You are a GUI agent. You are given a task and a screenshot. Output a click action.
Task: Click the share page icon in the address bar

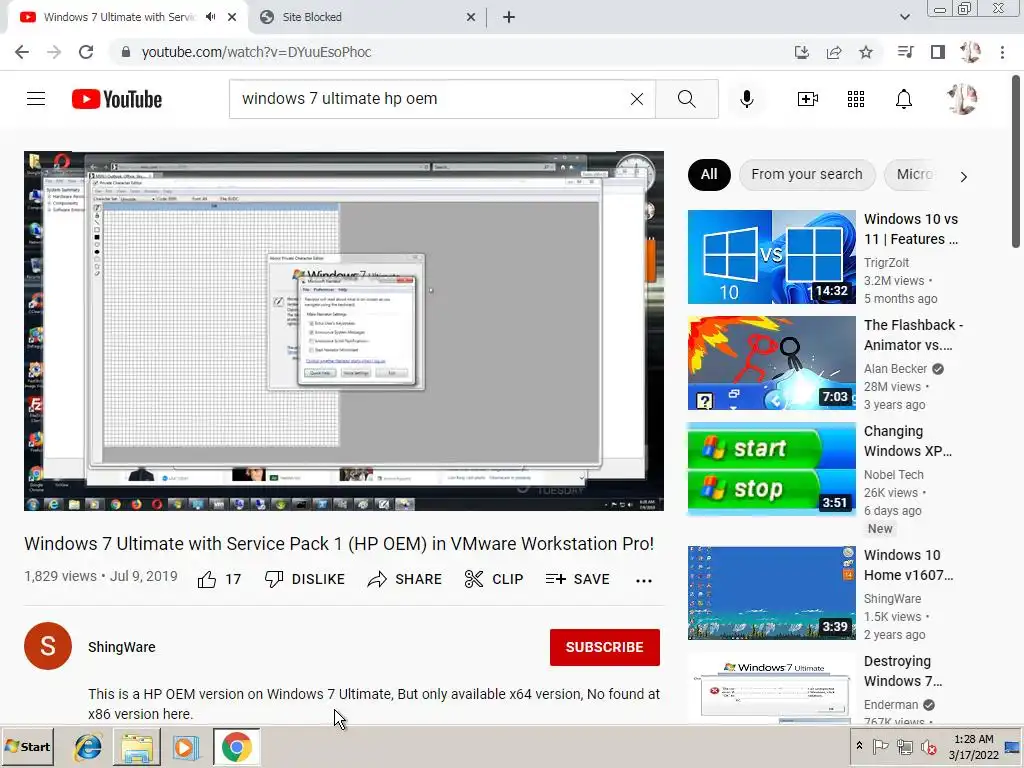(834, 52)
